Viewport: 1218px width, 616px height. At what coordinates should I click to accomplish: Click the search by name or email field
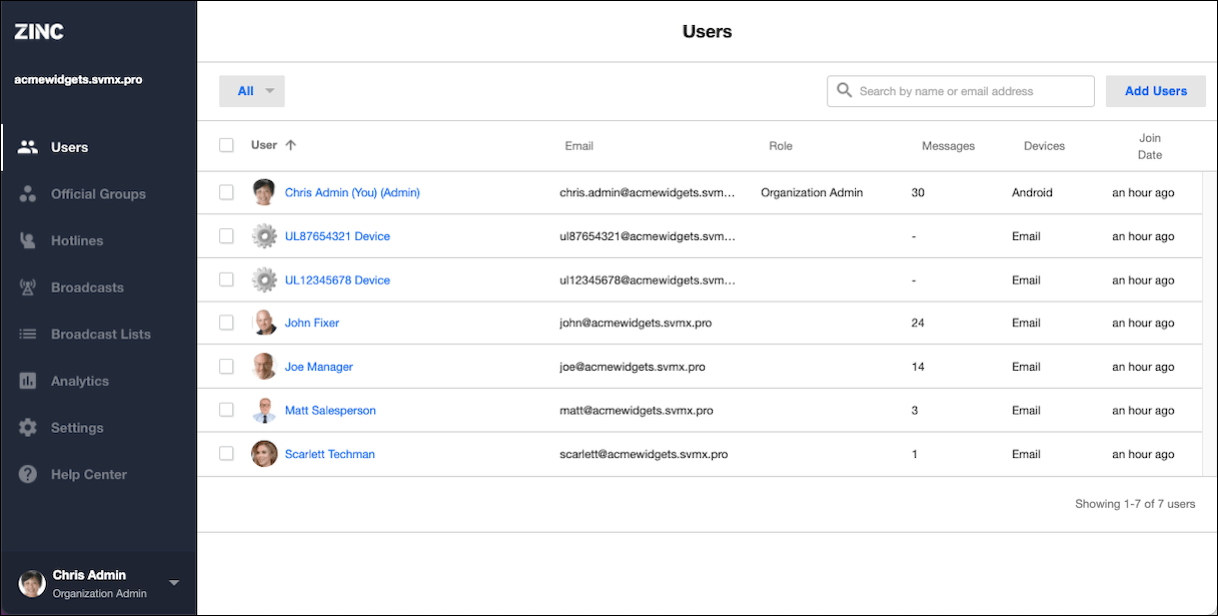pos(970,91)
